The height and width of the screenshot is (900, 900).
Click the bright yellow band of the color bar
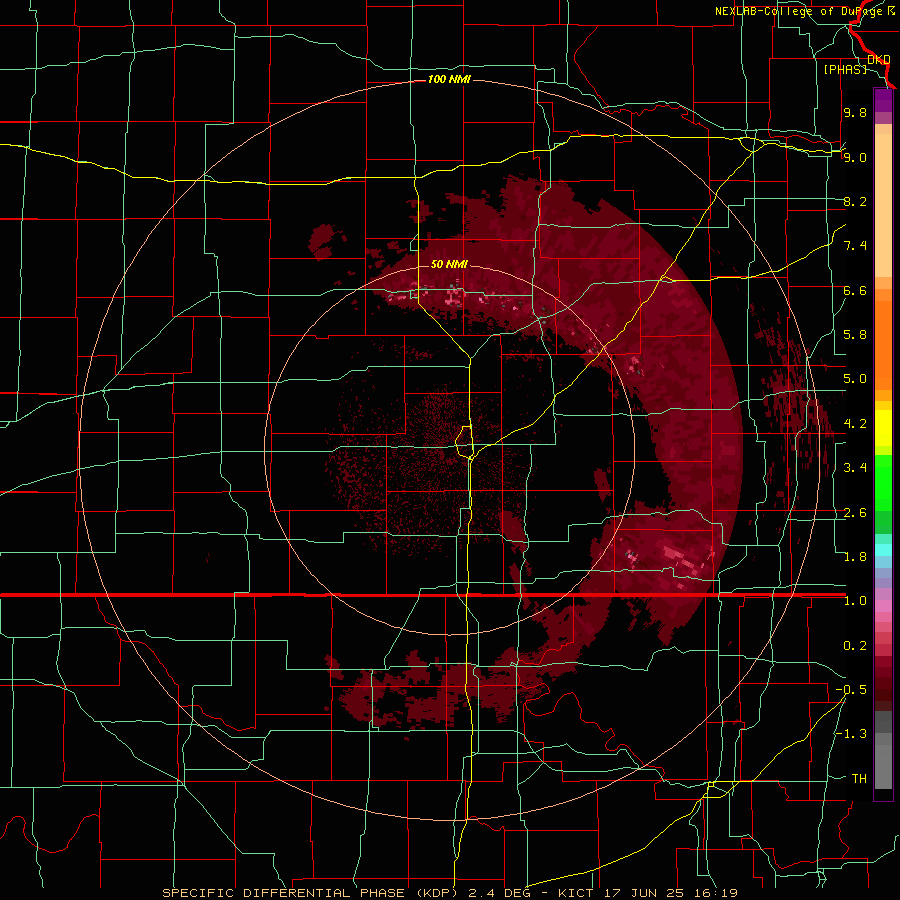tap(883, 428)
